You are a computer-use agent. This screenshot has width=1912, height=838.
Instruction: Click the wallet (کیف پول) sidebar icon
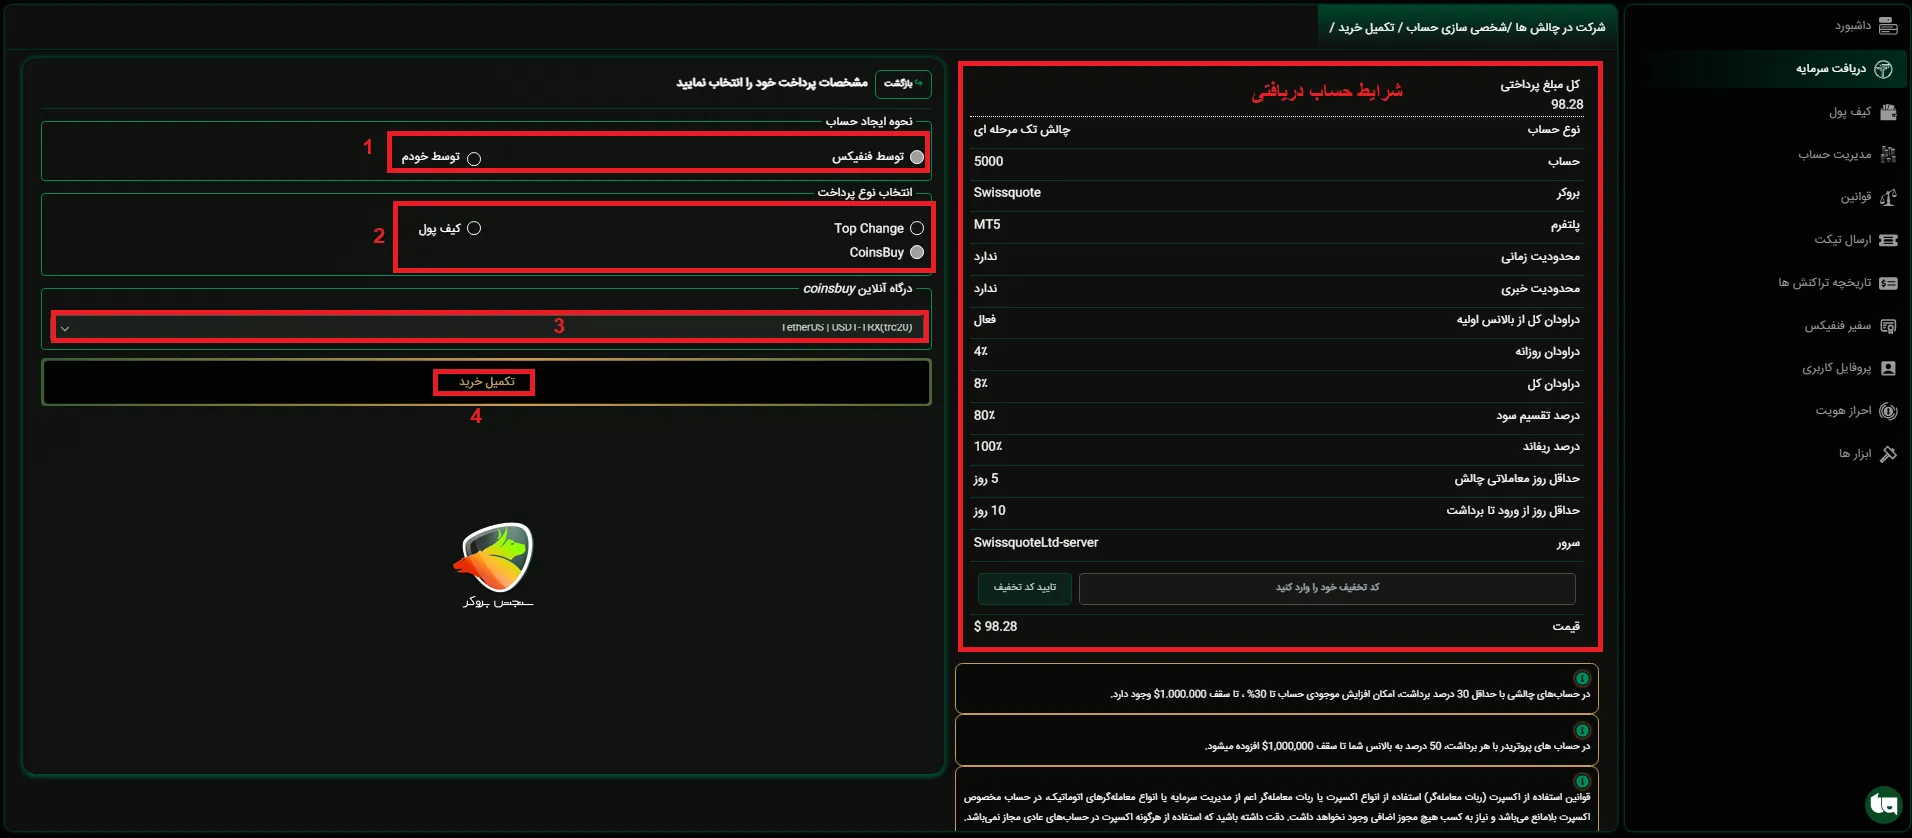(1887, 112)
